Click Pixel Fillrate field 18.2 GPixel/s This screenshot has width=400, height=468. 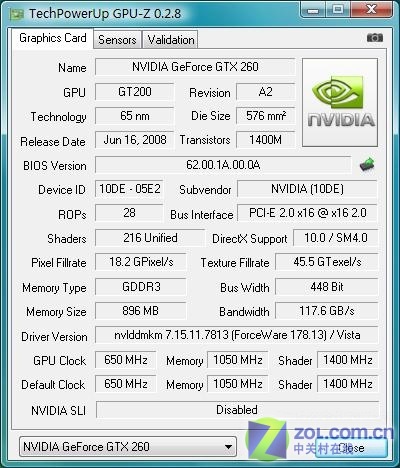click(141, 262)
